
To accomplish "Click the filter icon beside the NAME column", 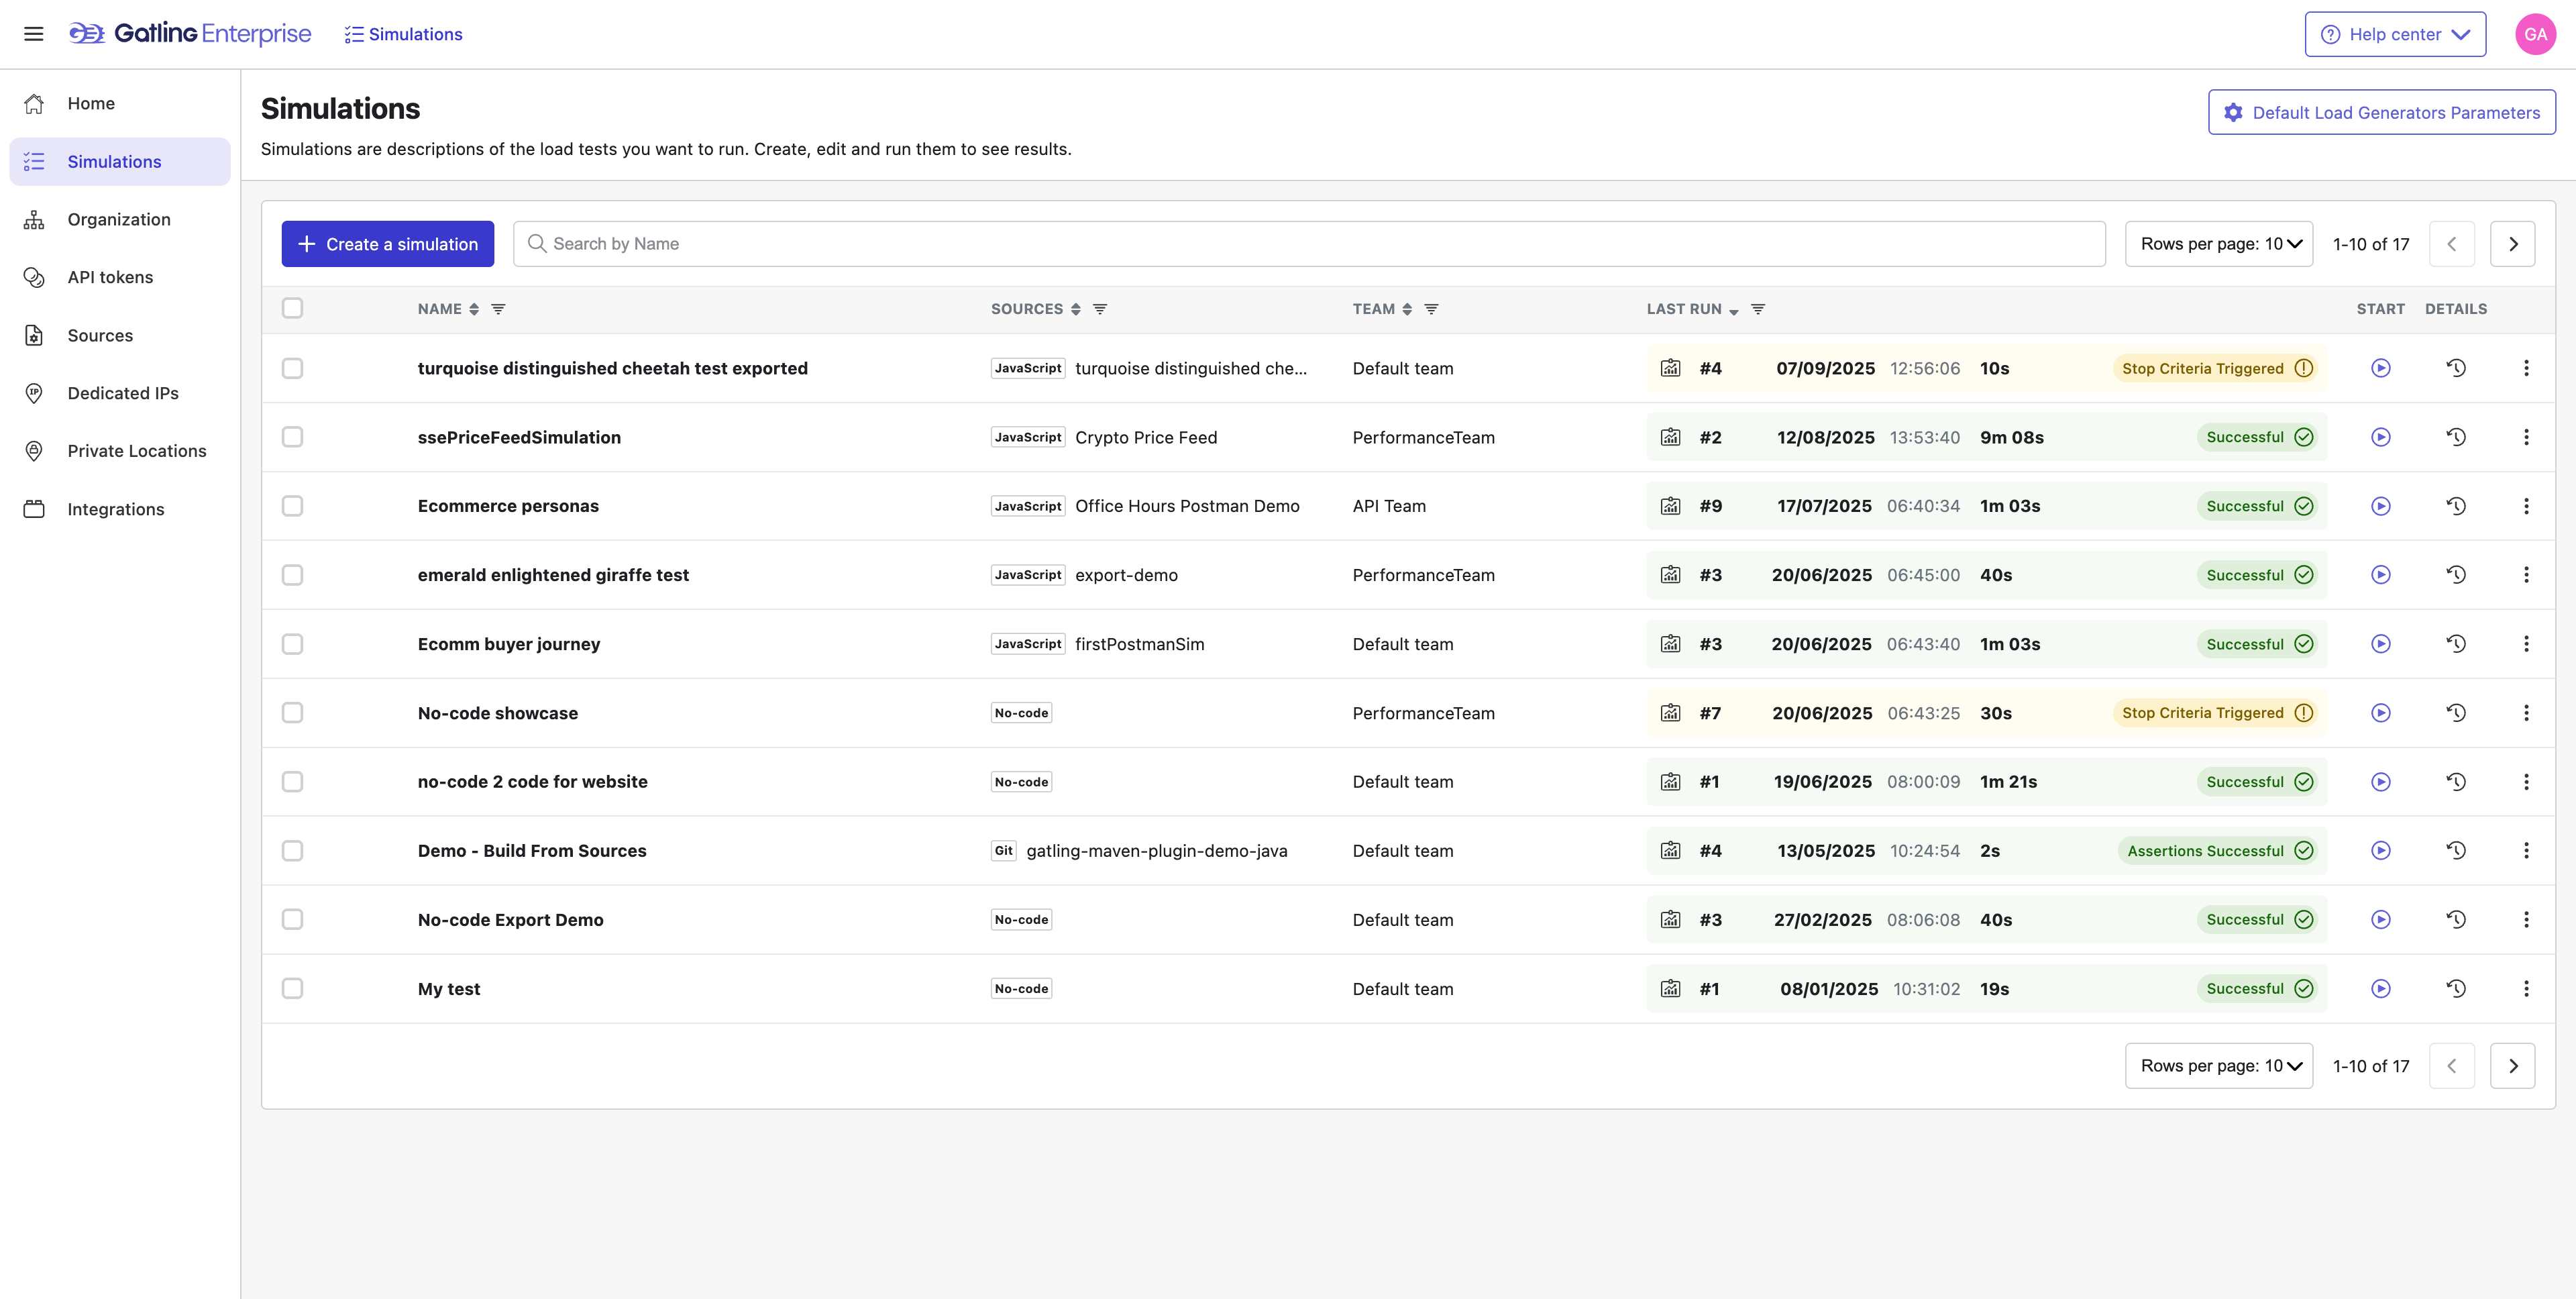I will pyautogui.click(x=498, y=309).
